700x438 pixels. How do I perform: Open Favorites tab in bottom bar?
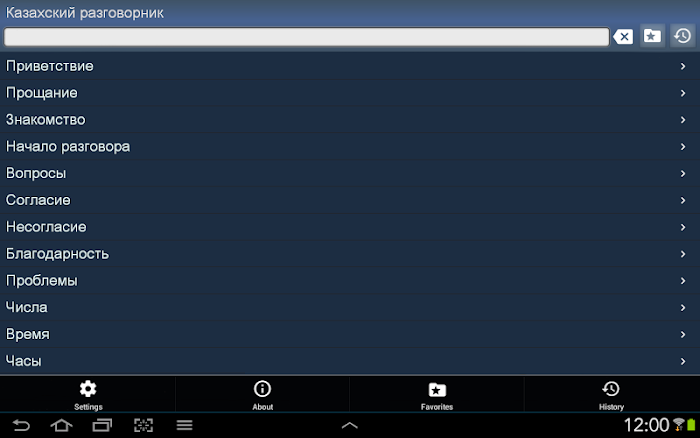[437, 395]
